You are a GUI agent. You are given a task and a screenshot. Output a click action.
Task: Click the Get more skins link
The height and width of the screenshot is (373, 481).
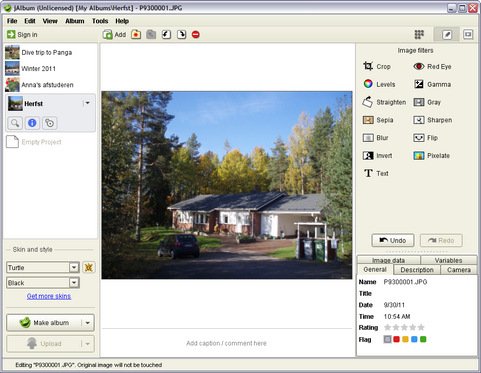[x=49, y=296]
